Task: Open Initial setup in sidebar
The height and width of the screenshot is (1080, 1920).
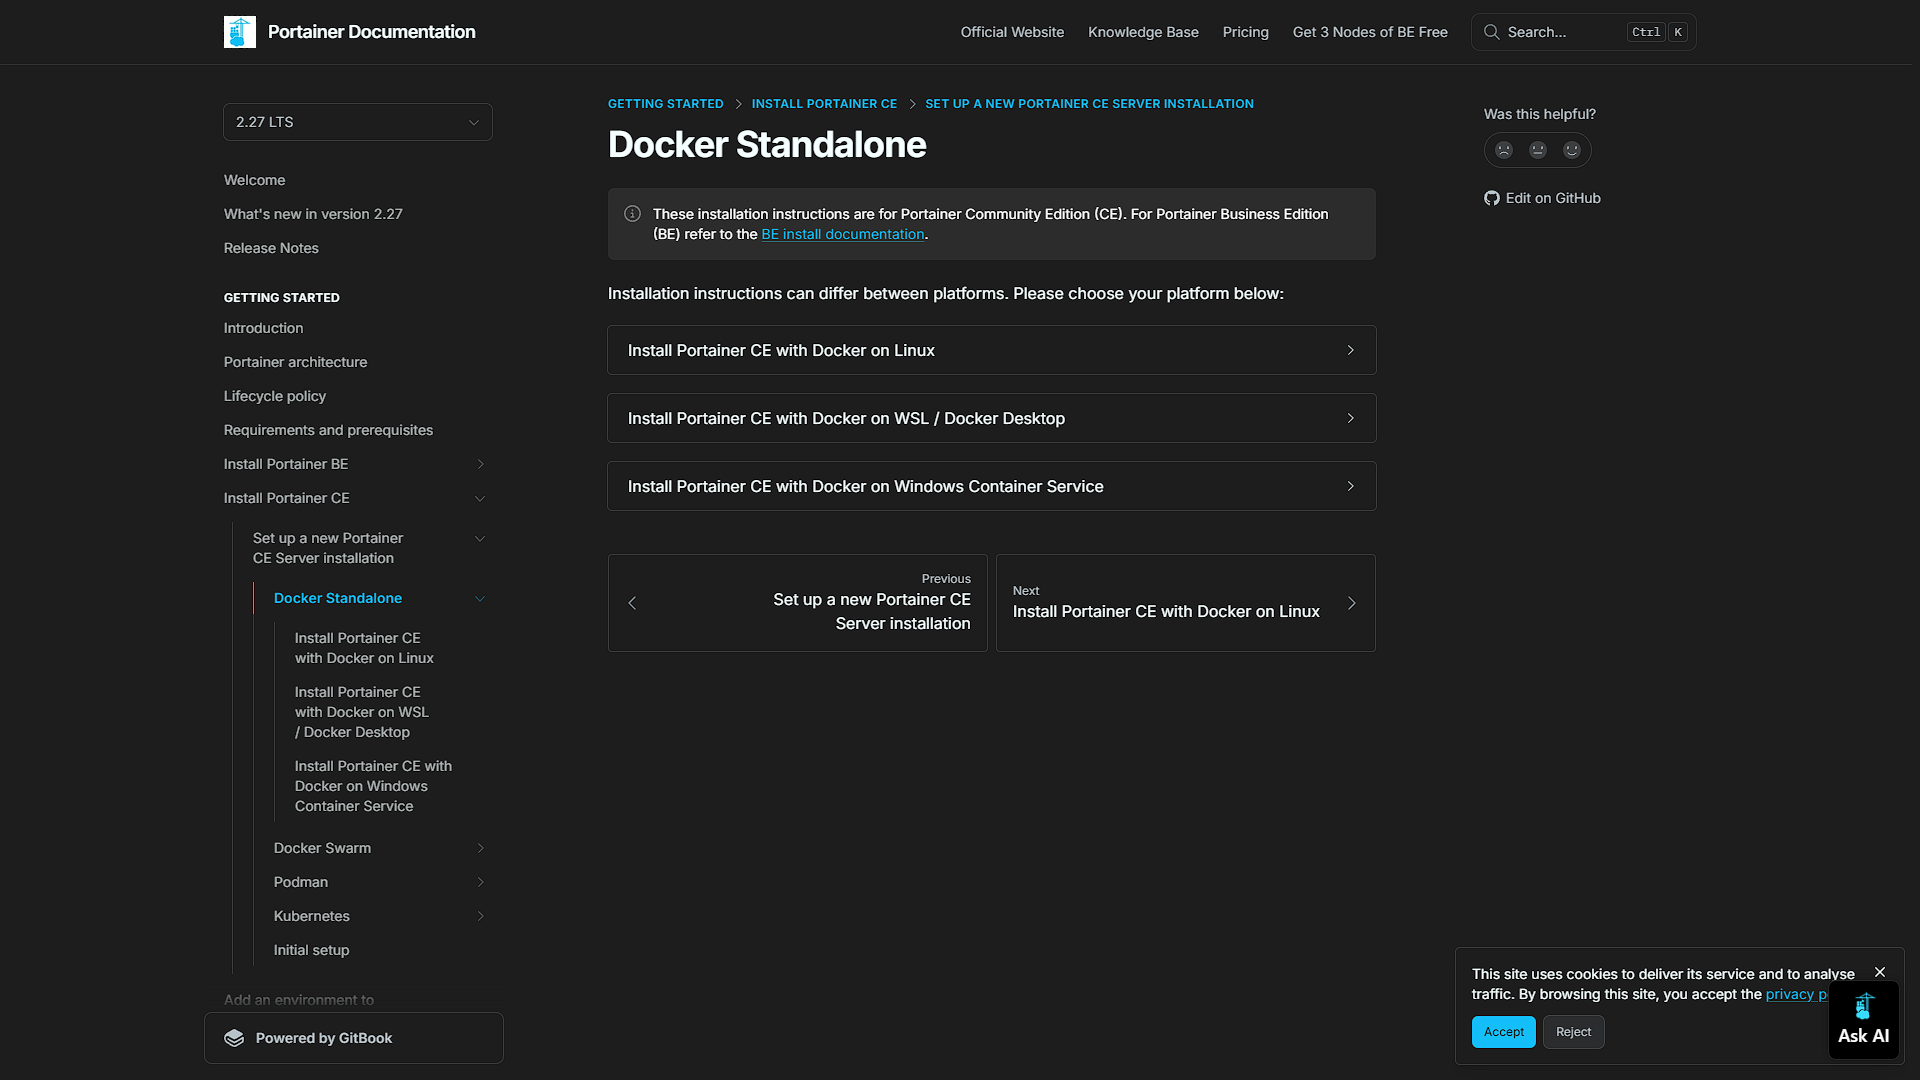Action: click(x=311, y=950)
